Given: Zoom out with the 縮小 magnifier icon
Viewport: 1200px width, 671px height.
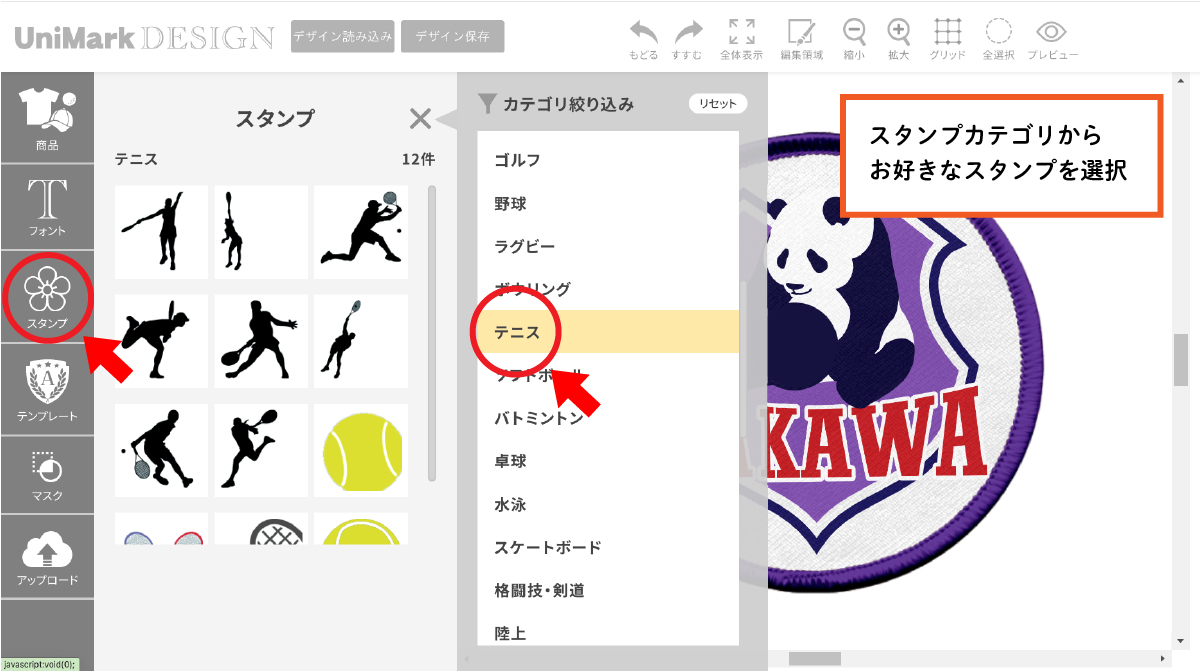Looking at the screenshot, I should [x=854, y=32].
